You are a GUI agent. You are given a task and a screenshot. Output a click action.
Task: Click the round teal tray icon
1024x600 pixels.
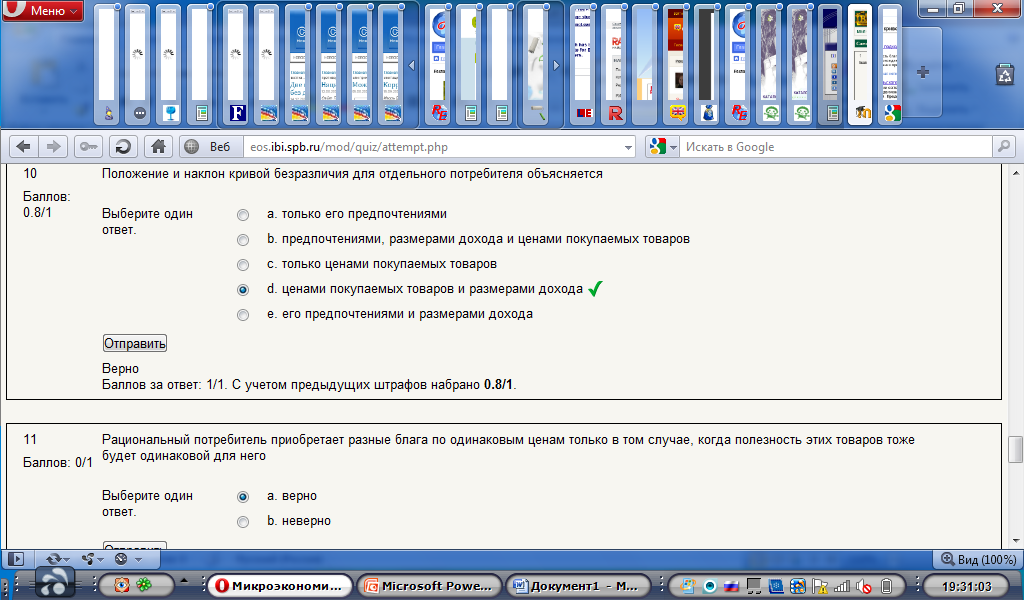point(710,586)
